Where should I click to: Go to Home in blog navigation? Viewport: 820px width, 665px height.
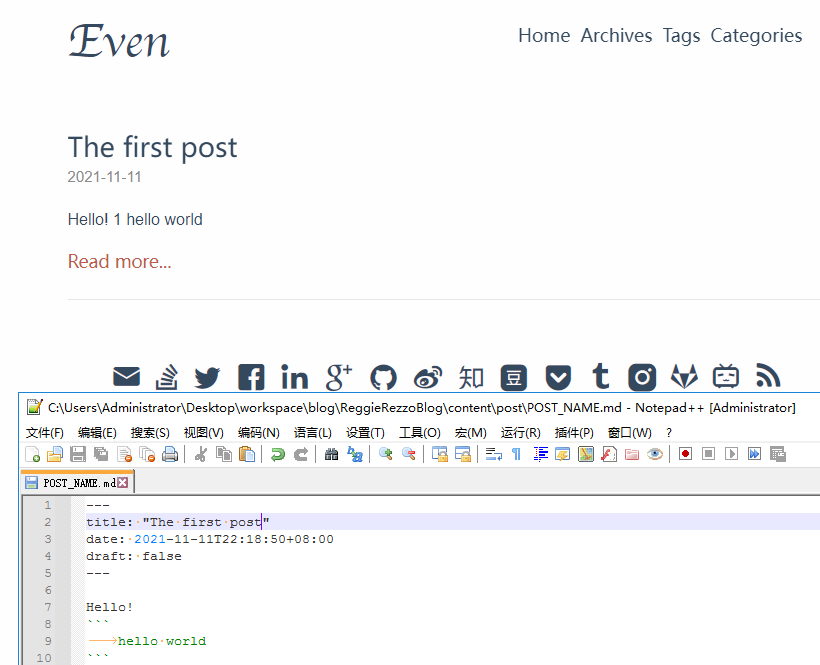click(x=544, y=36)
